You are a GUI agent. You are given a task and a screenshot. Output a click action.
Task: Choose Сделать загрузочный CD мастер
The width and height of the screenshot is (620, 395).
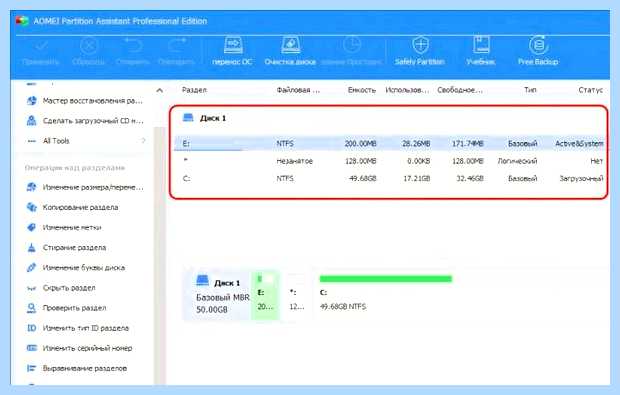(84, 121)
